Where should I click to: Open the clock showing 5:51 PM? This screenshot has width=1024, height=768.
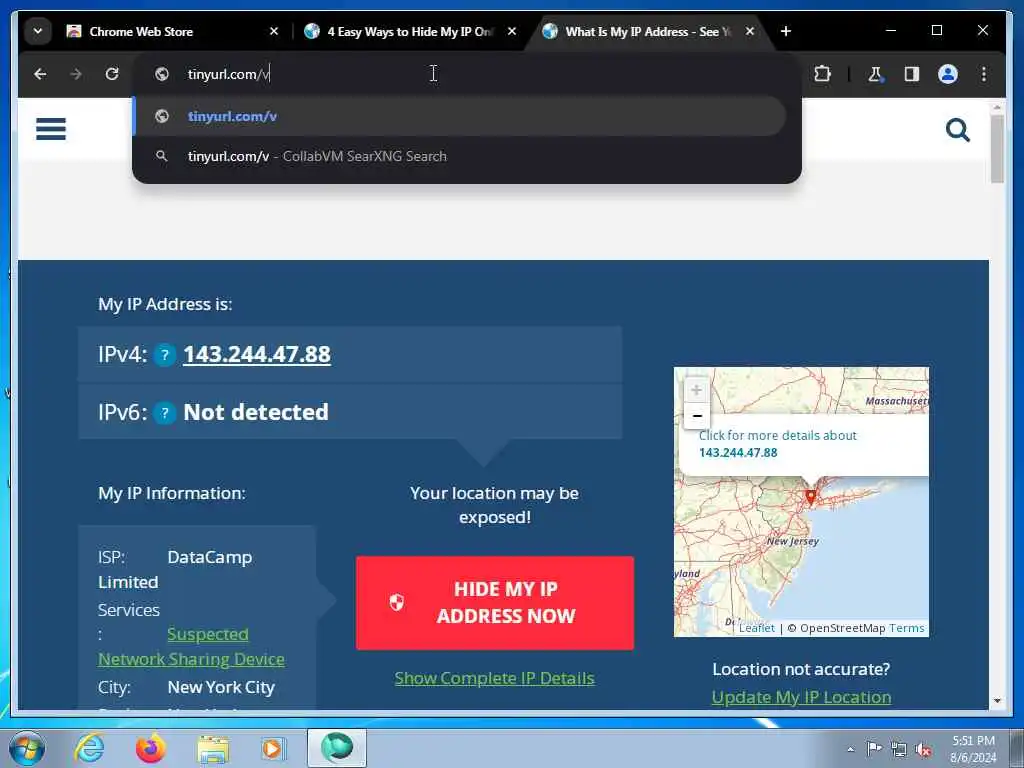tap(973, 749)
